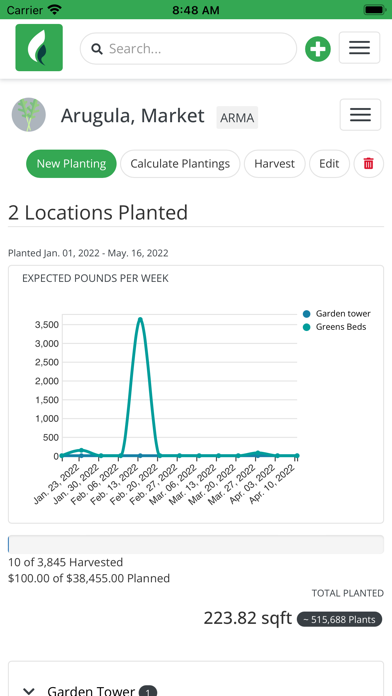
Task: Open the top navigation hamburger menu
Action: click(x=360, y=47)
